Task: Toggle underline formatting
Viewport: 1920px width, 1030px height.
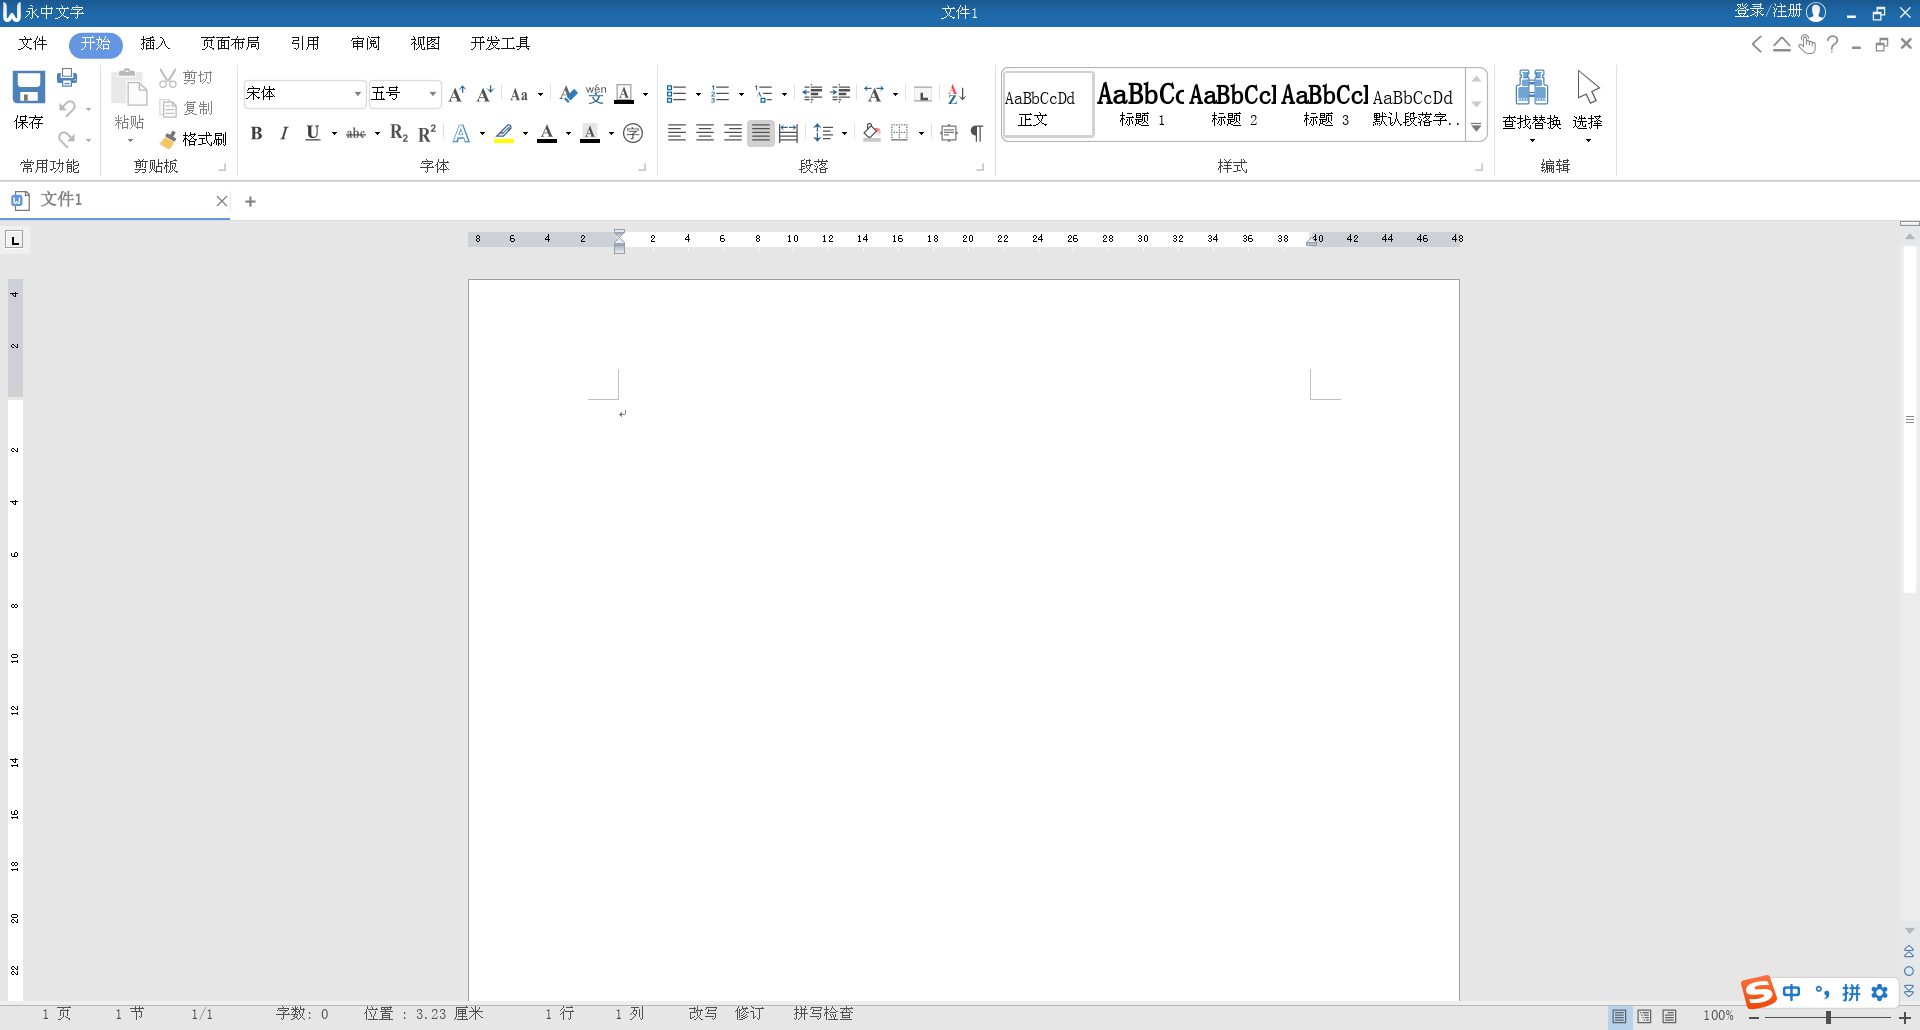Action: click(x=312, y=132)
